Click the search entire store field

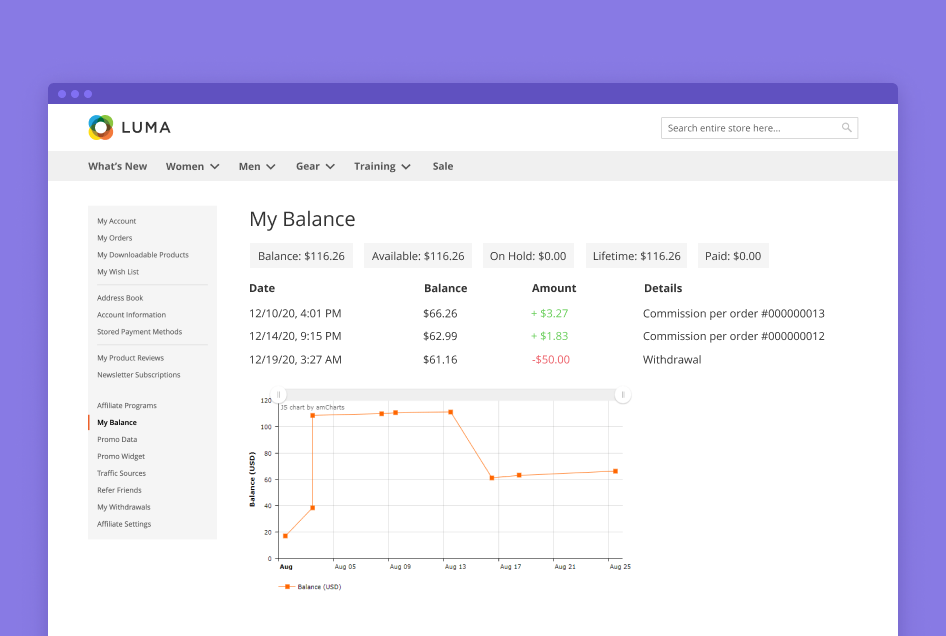[x=750, y=128]
